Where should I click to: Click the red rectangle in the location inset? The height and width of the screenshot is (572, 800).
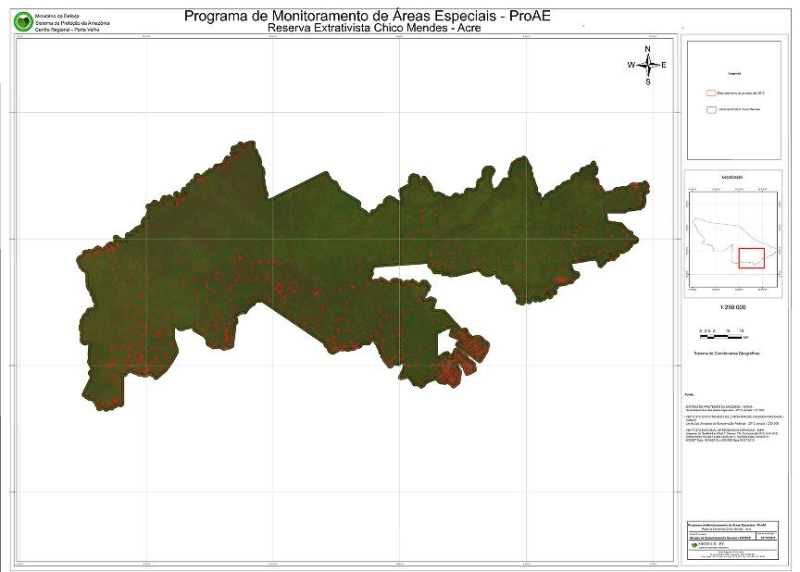[x=751, y=258]
